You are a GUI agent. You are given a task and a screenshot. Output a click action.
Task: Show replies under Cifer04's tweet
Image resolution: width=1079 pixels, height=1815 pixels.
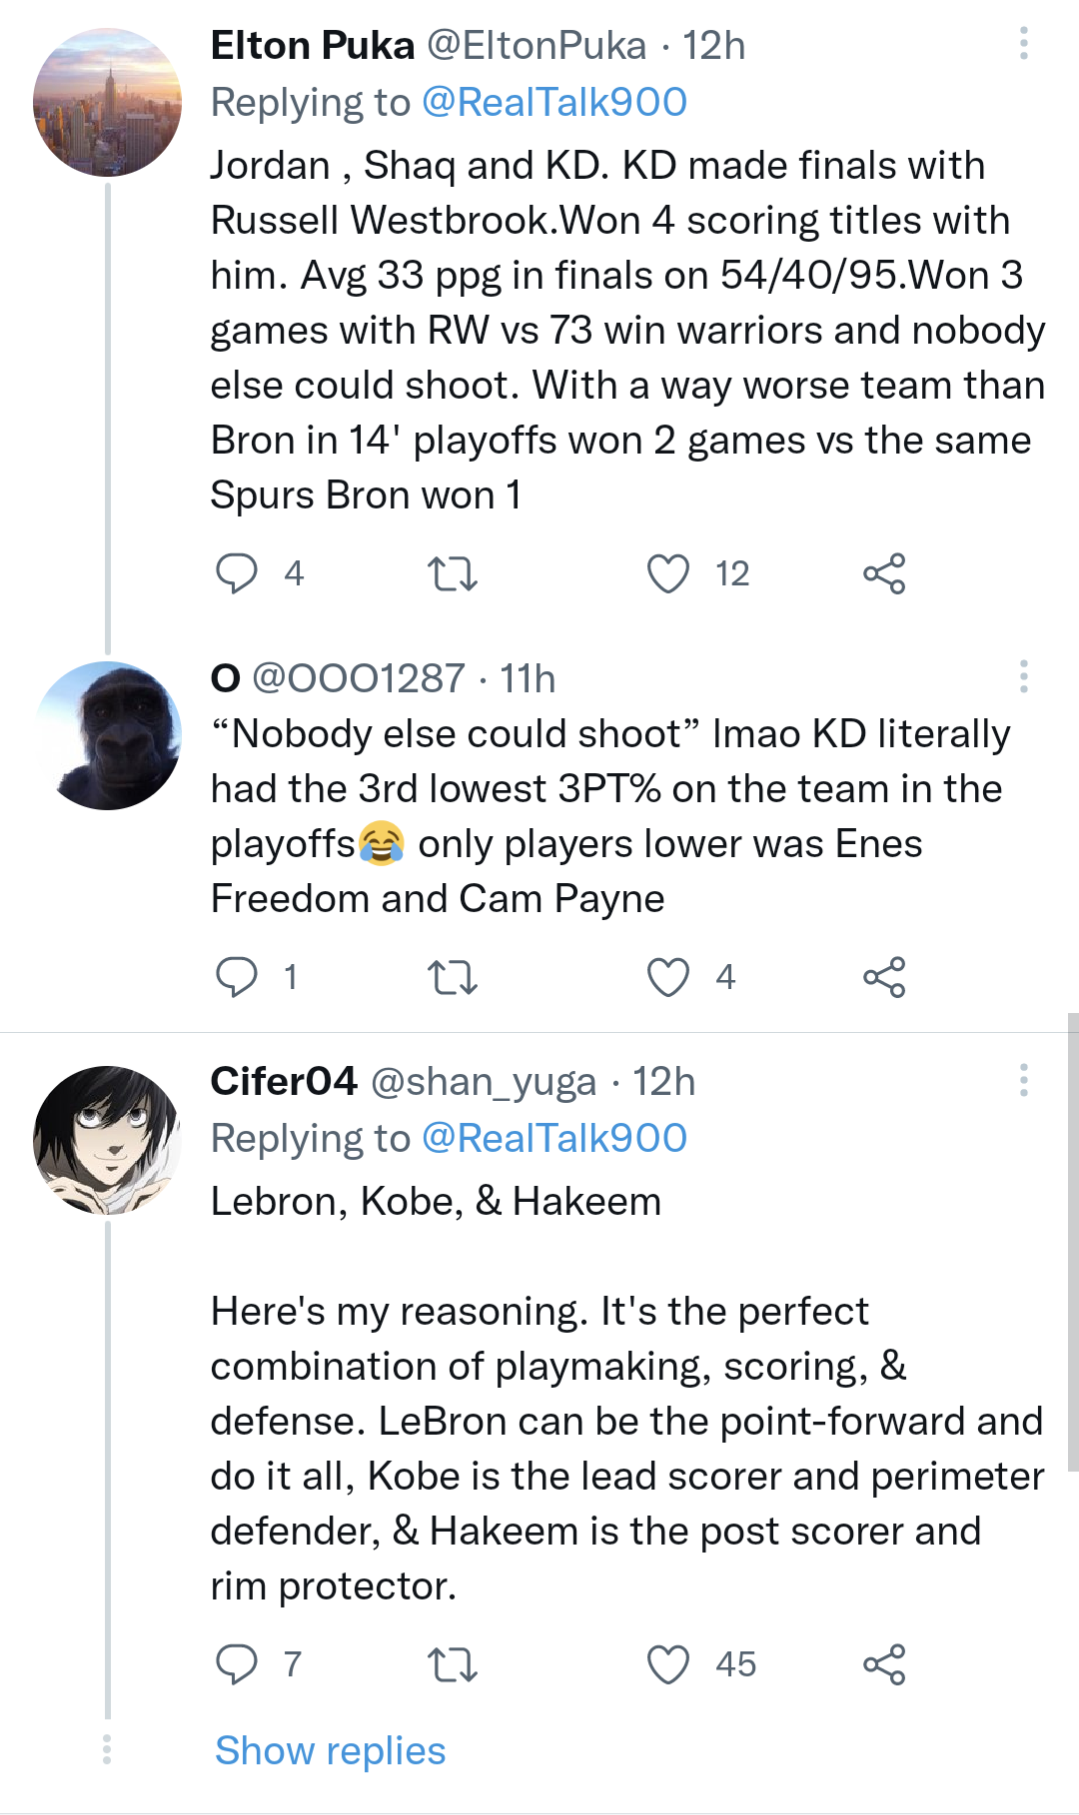(330, 1751)
